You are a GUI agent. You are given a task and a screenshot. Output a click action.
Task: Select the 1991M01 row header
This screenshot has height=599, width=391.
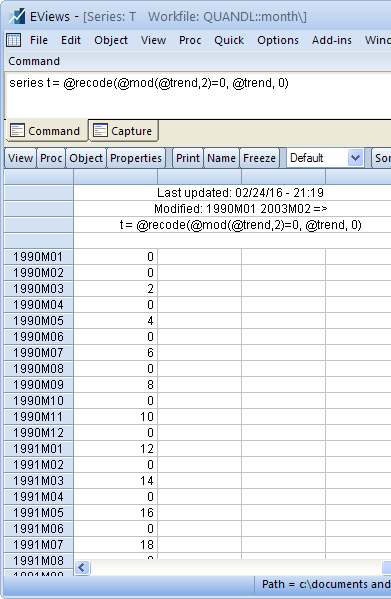click(39, 448)
